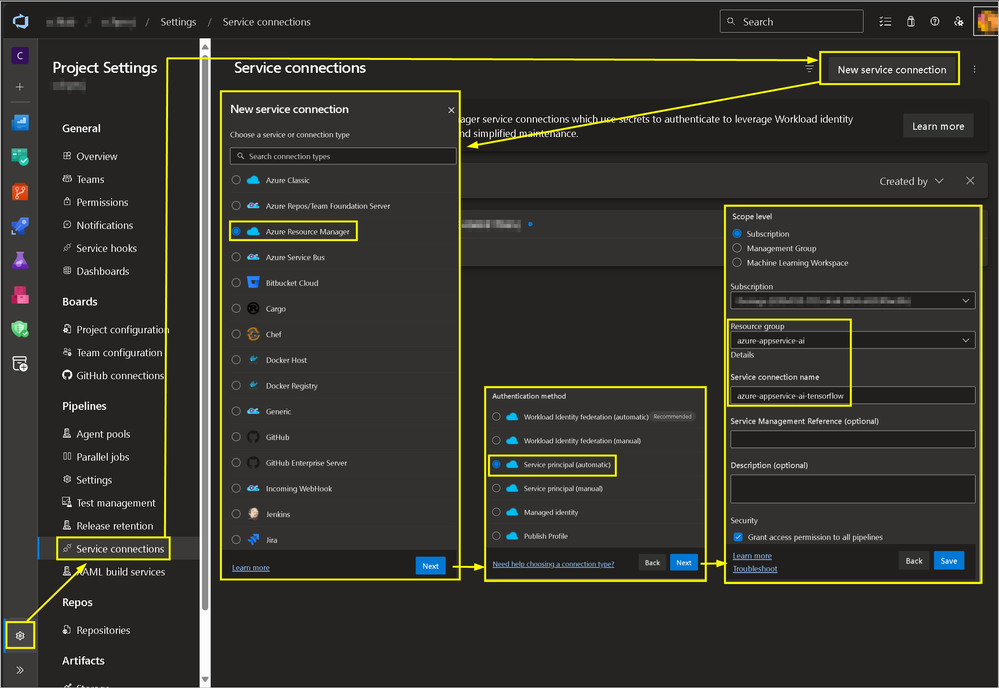Open the Test Plans flask icon
The image size is (999, 688).
[20, 261]
